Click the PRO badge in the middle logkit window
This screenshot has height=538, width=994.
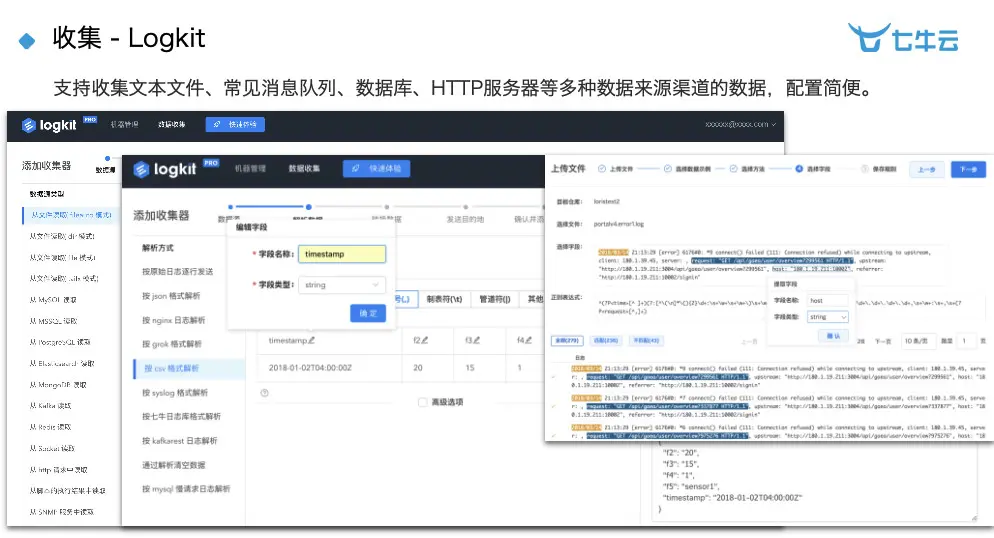(211, 163)
